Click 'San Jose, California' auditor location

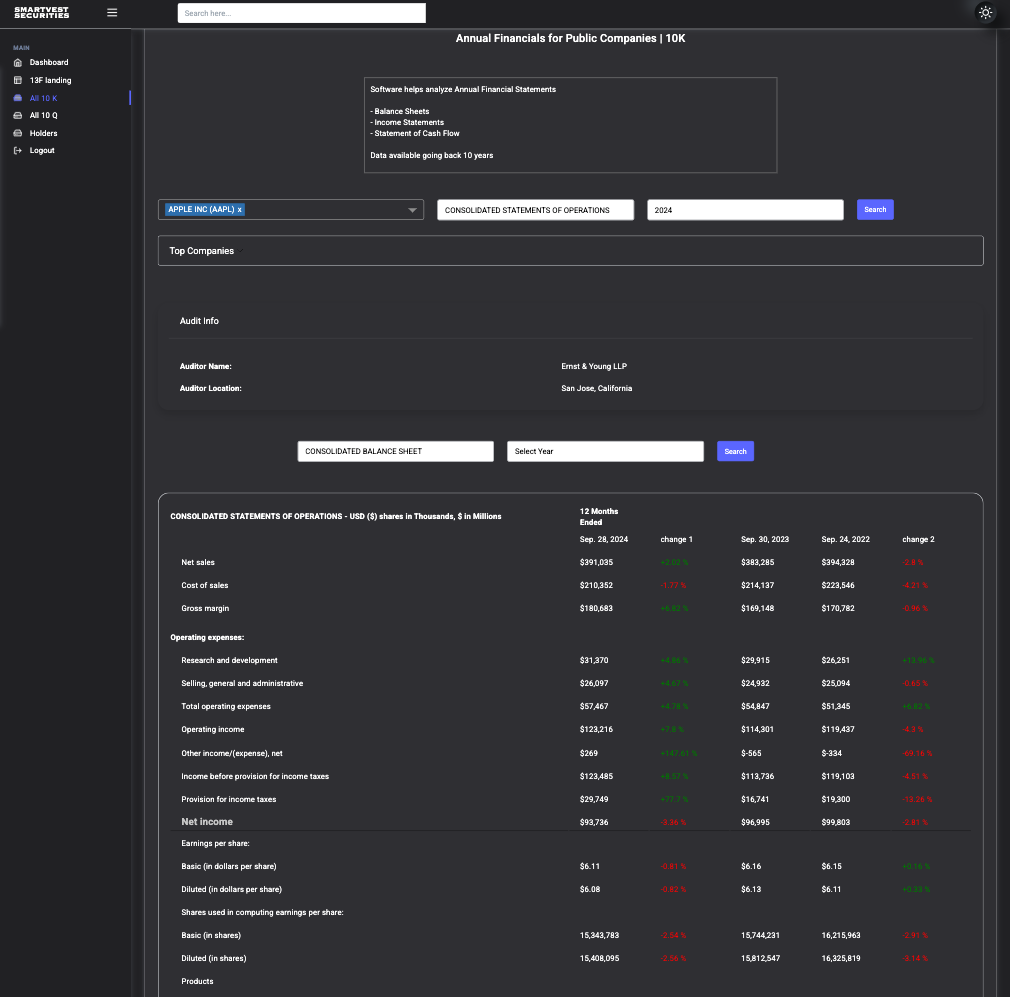pos(596,388)
